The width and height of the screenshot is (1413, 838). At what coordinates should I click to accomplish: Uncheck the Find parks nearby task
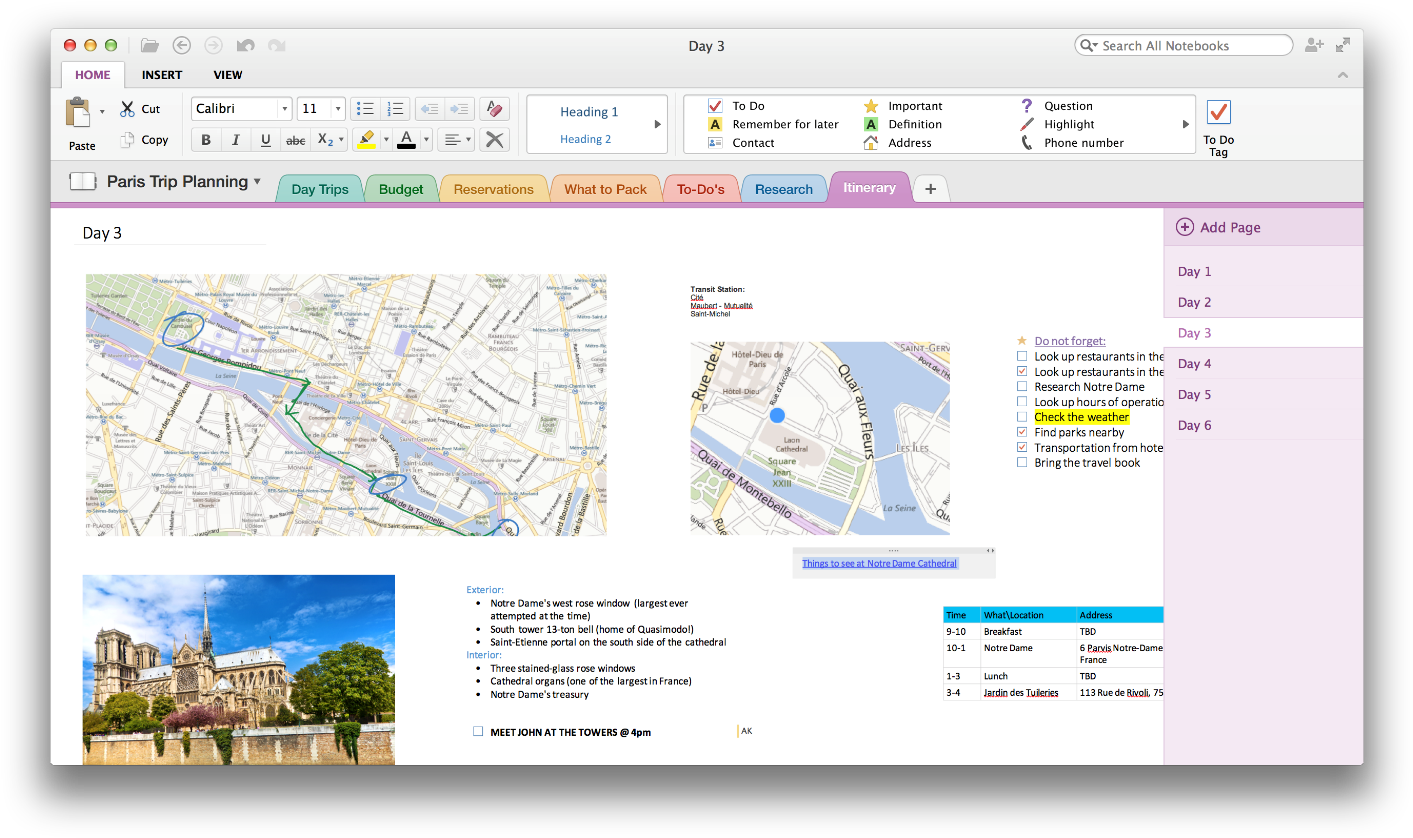point(1021,432)
